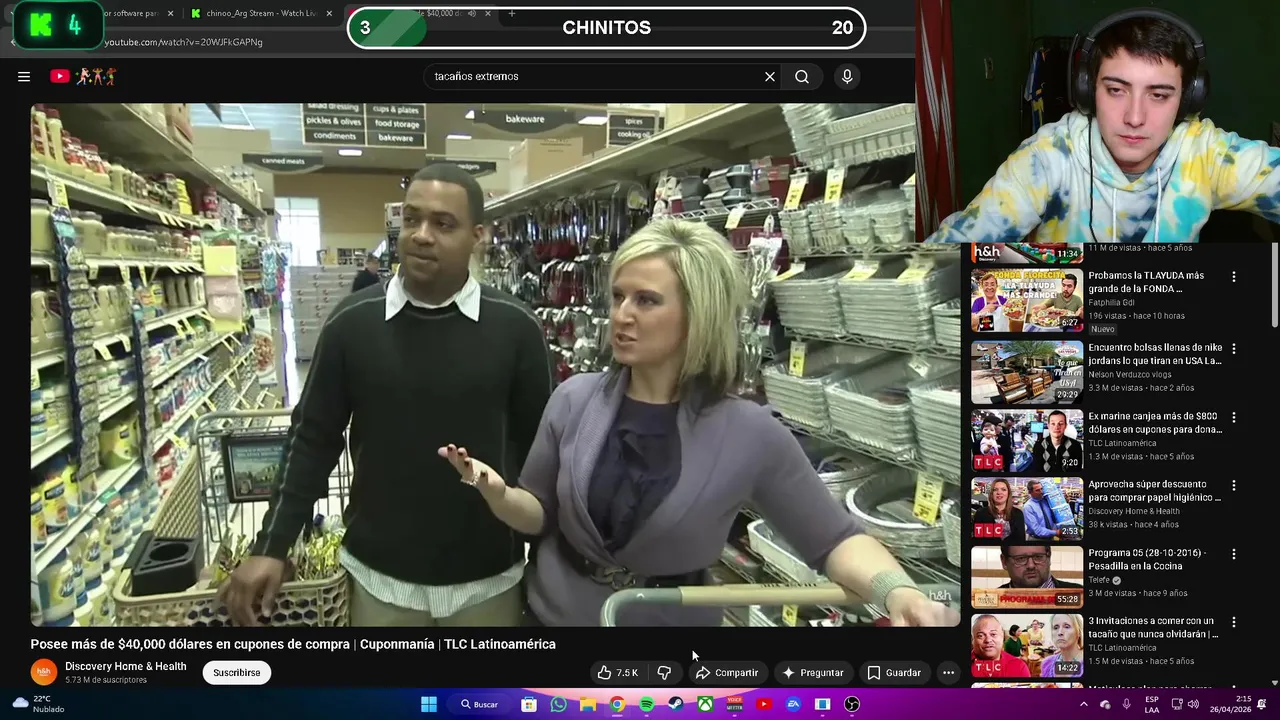
Task: Click Buscar in Windows taskbar
Action: 479,704
